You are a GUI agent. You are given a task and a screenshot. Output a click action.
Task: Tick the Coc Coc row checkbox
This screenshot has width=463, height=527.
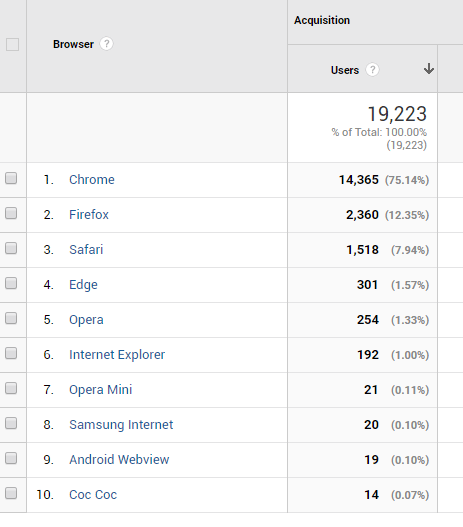pos(11,493)
